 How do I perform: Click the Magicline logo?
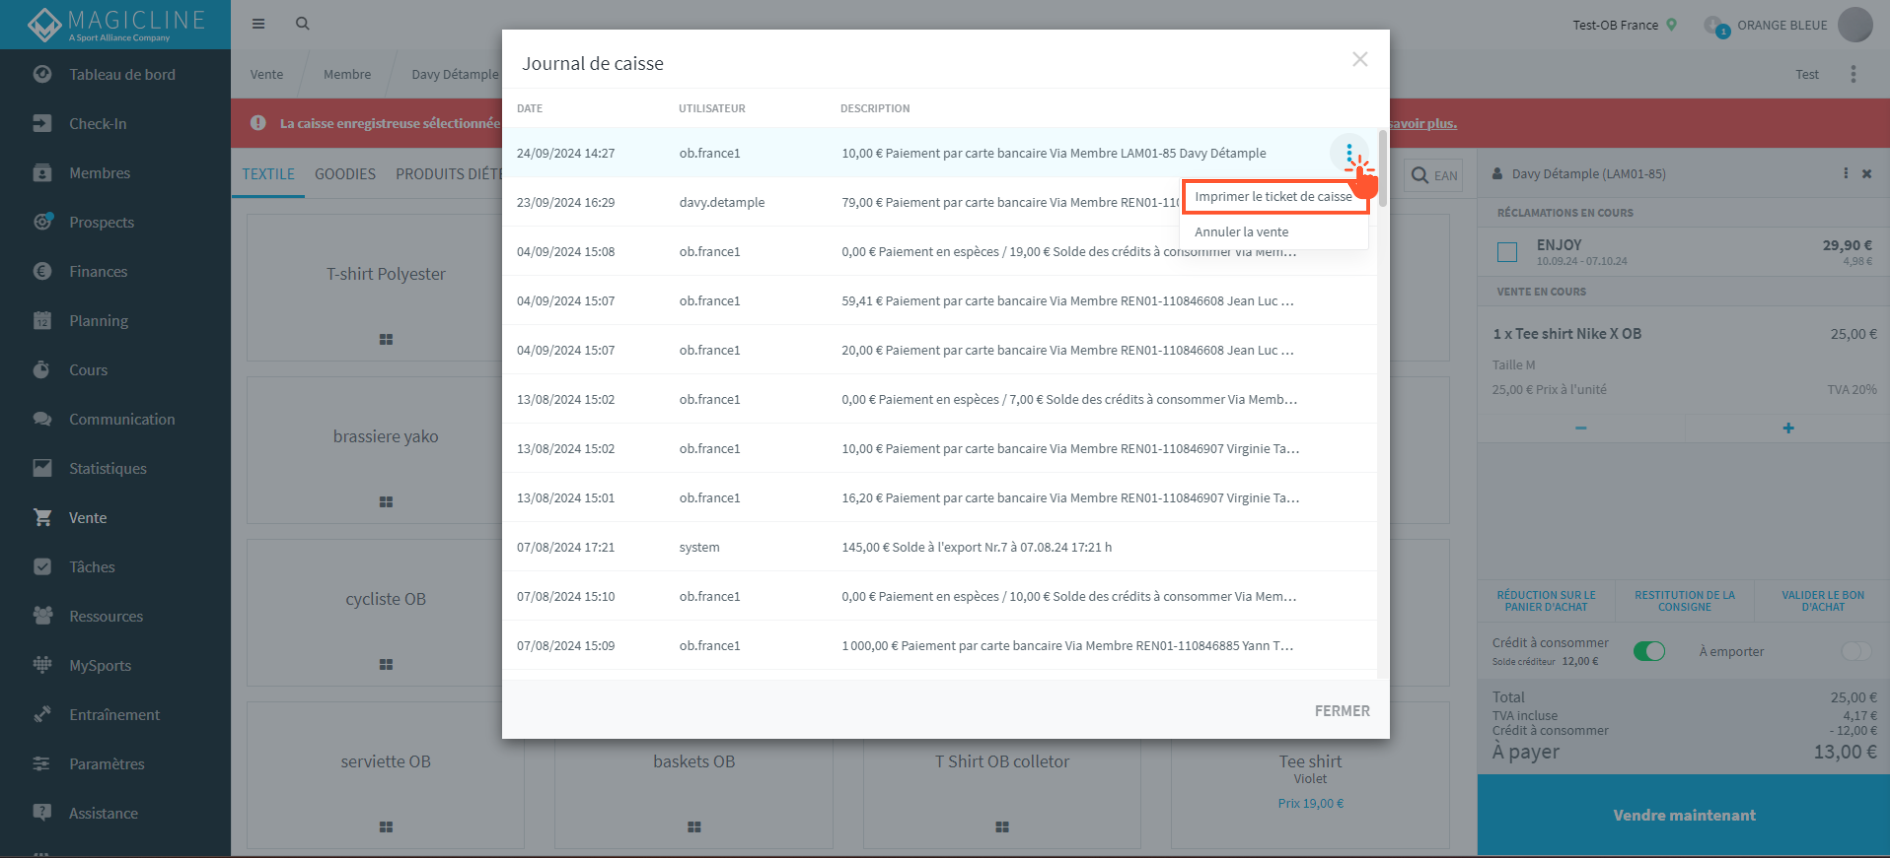click(x=116, y=24)
